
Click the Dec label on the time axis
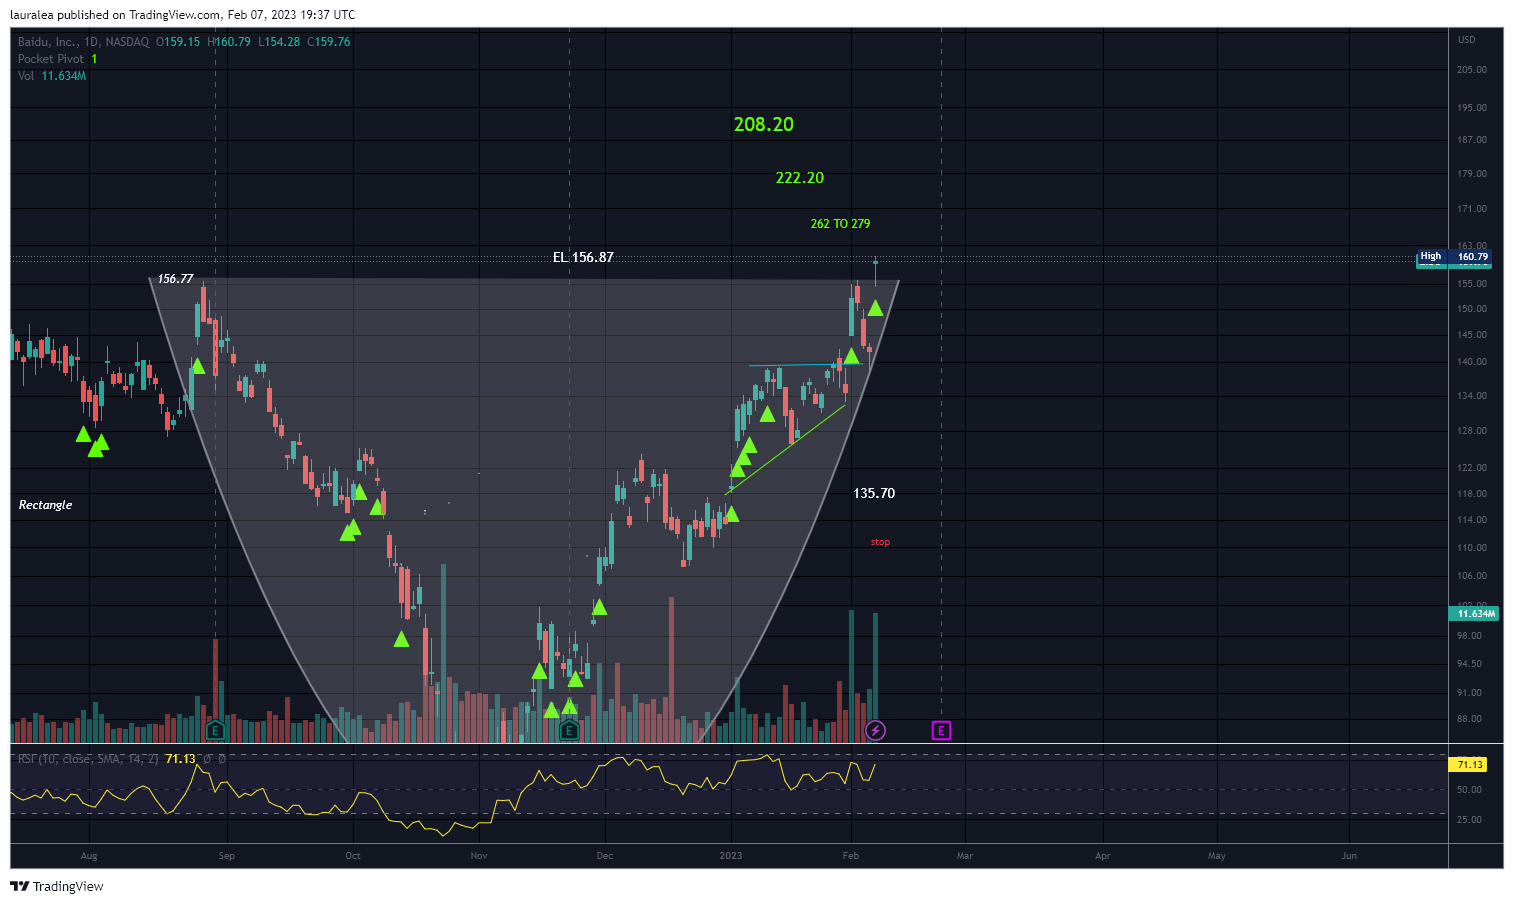click(605, 856)
